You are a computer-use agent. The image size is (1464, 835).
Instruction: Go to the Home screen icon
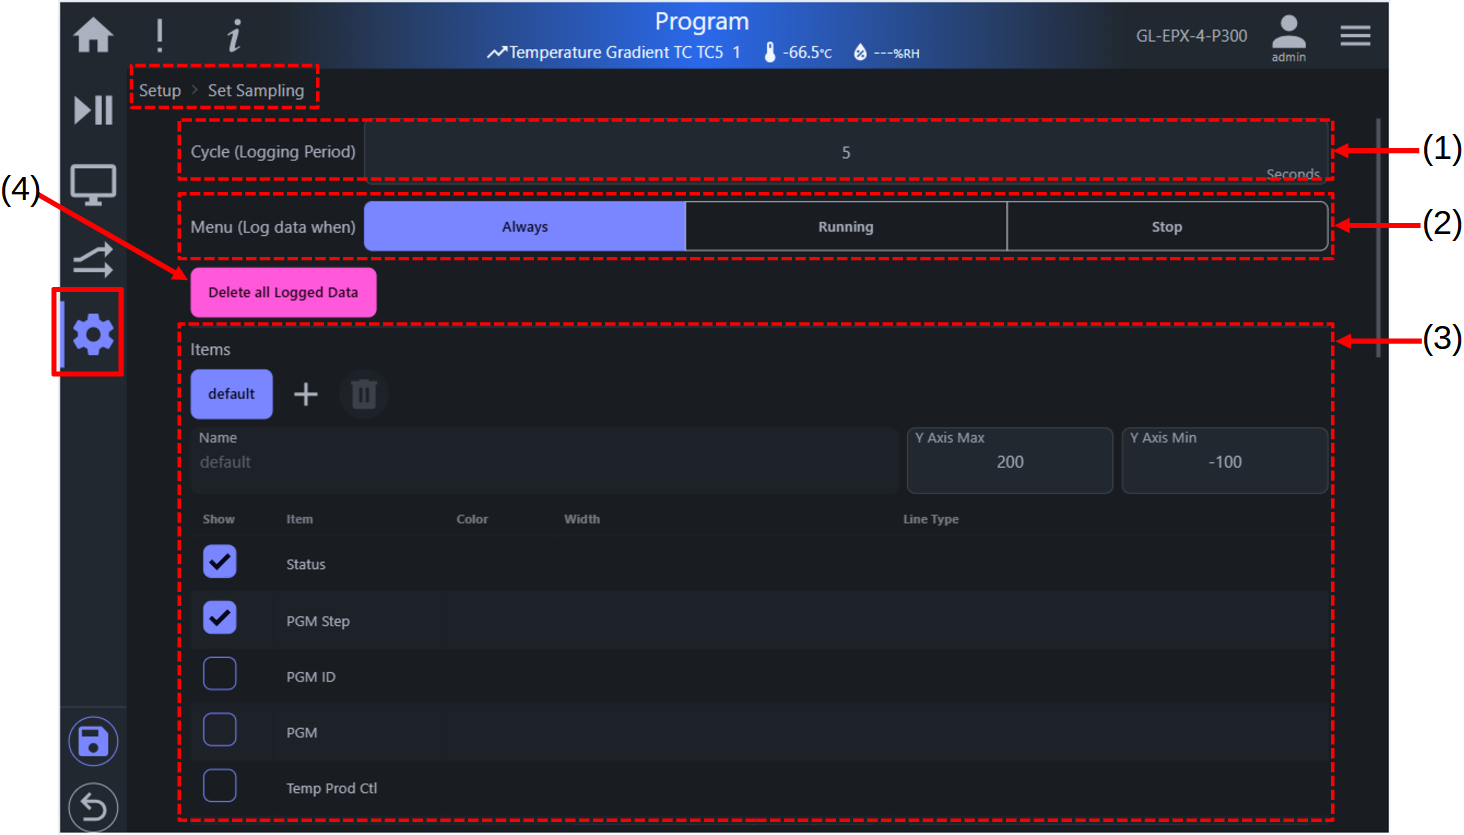pos(93,35)
